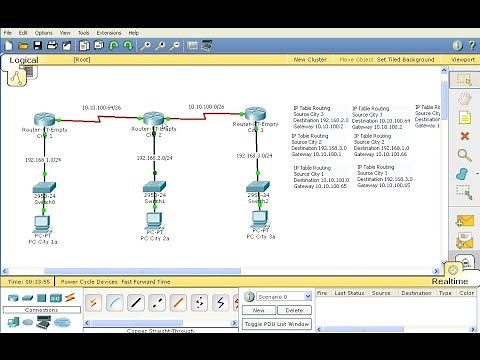Image resolution: width=480 pixels, height=360 pixels.
Task: Pick the phone cable connection
Action: pos(200,303)
